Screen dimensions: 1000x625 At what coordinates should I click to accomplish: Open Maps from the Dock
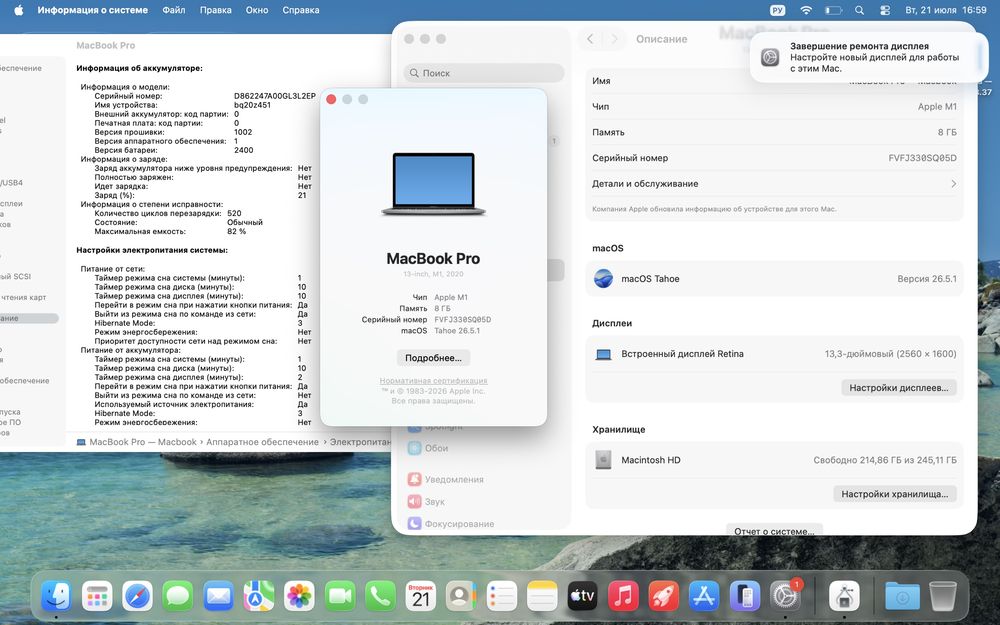[258, 596]
